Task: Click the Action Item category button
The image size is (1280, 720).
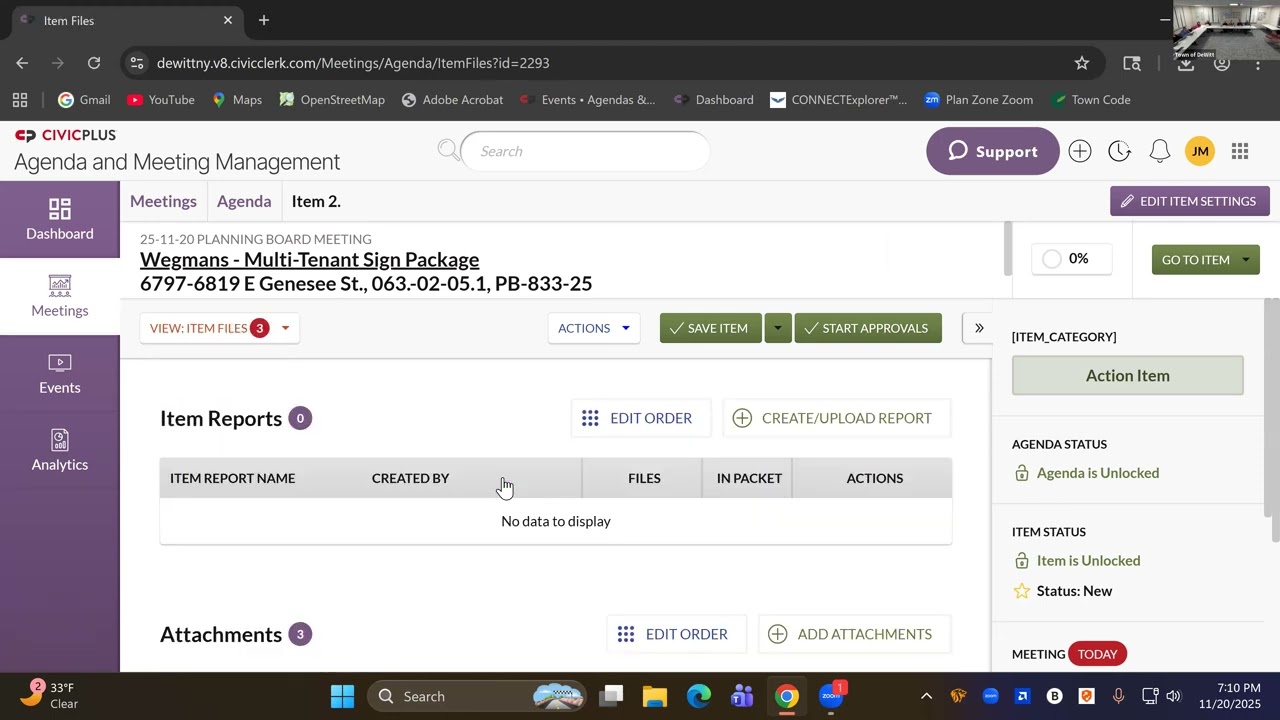Action: click(x=1128, y=376)
